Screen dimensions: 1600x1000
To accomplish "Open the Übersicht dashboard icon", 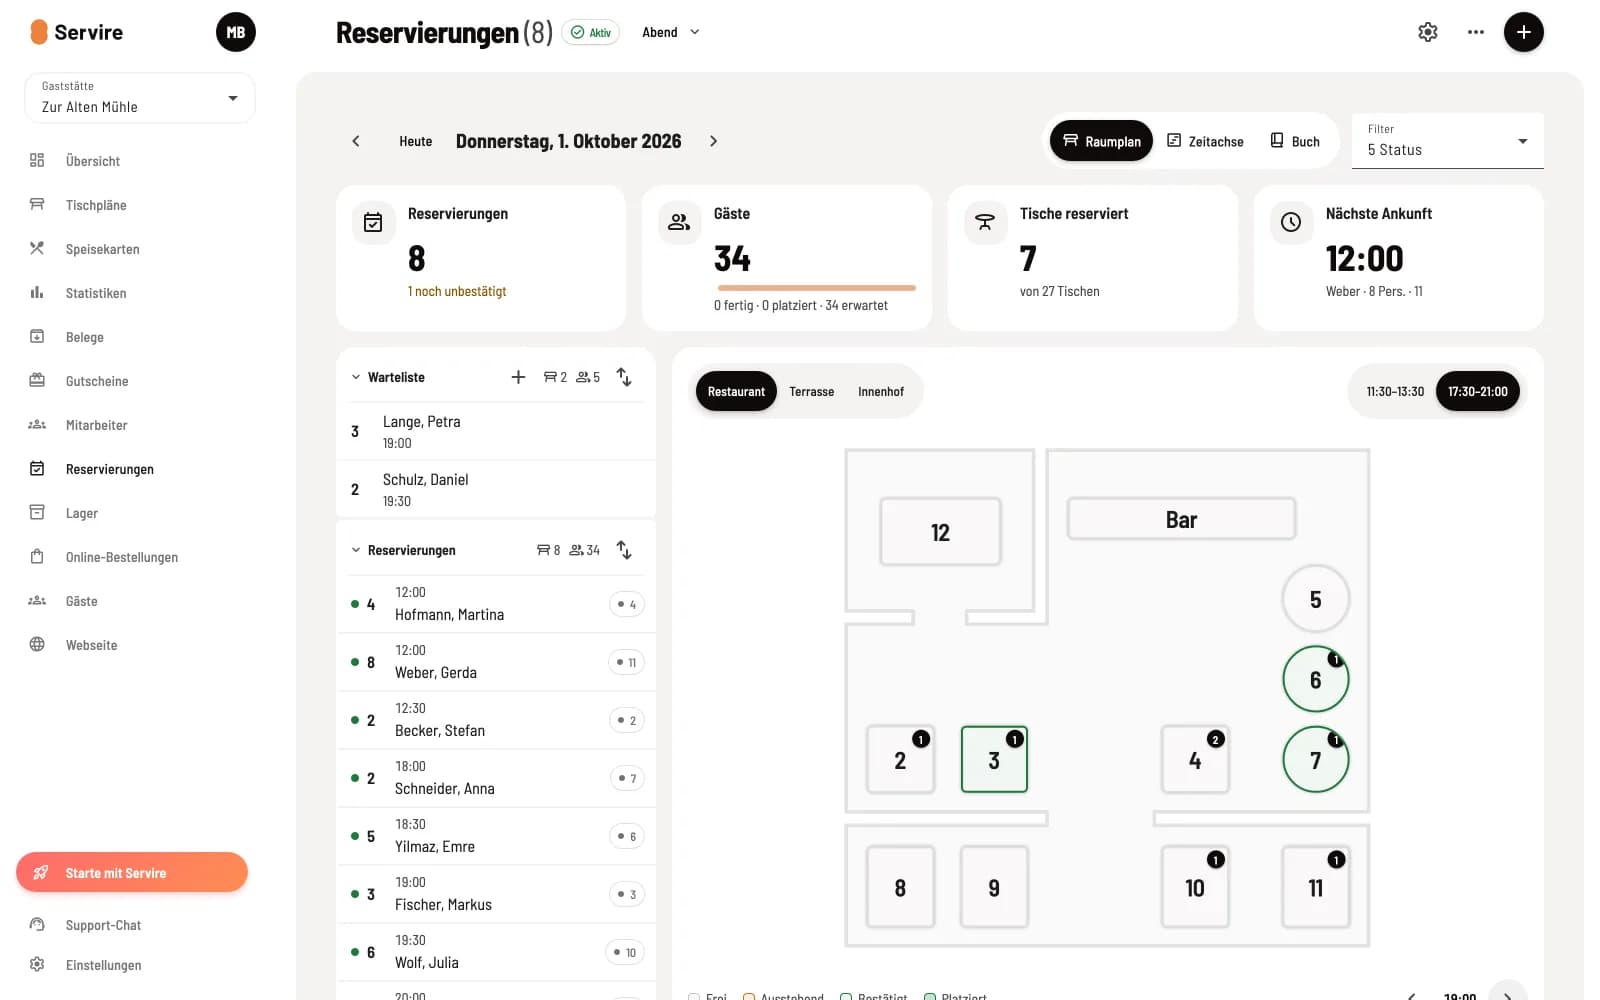I will tap(37, 160).
